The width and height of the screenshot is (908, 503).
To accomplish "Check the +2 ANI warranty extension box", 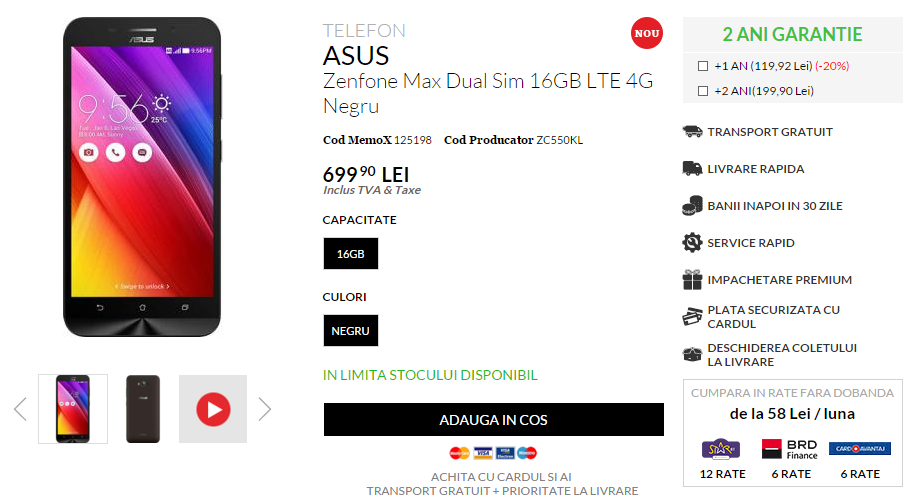I will (703, 91).
